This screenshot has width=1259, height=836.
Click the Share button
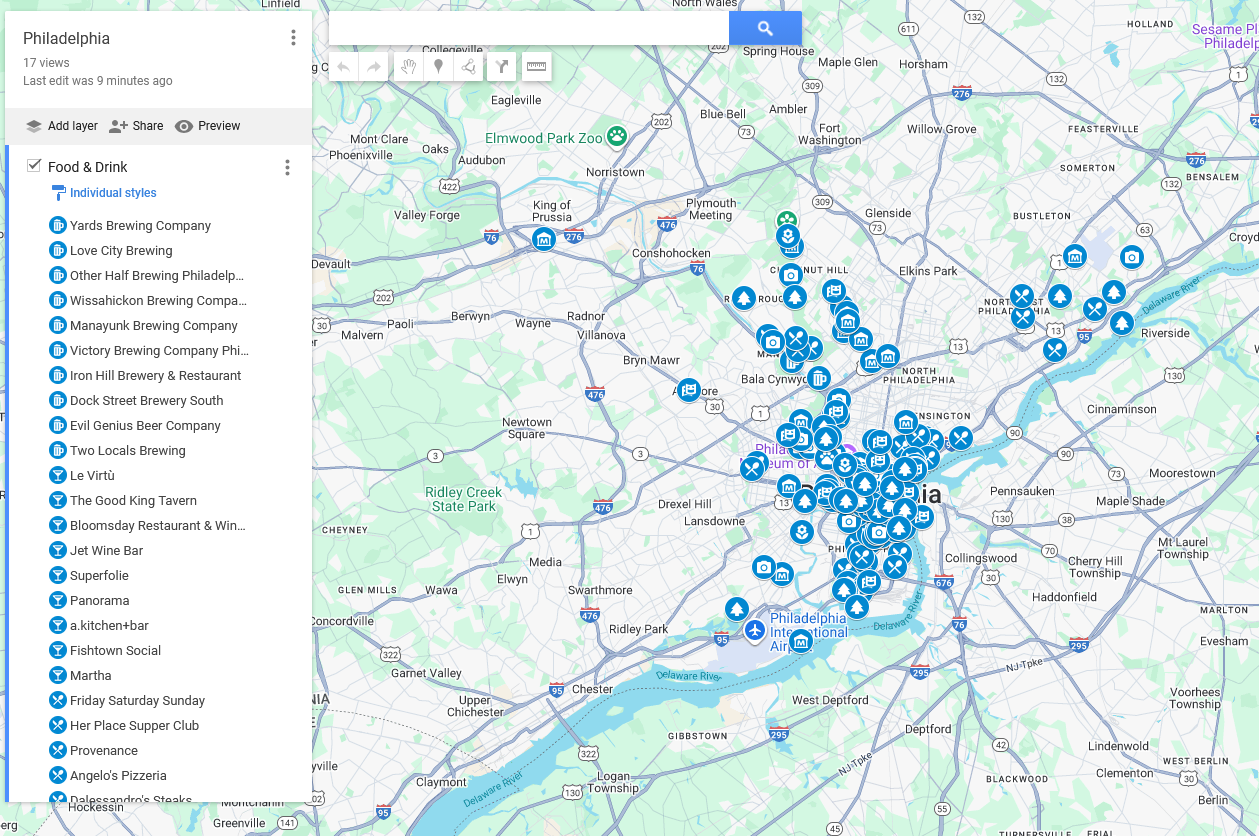pyautogui.click(x=136, y=126)
